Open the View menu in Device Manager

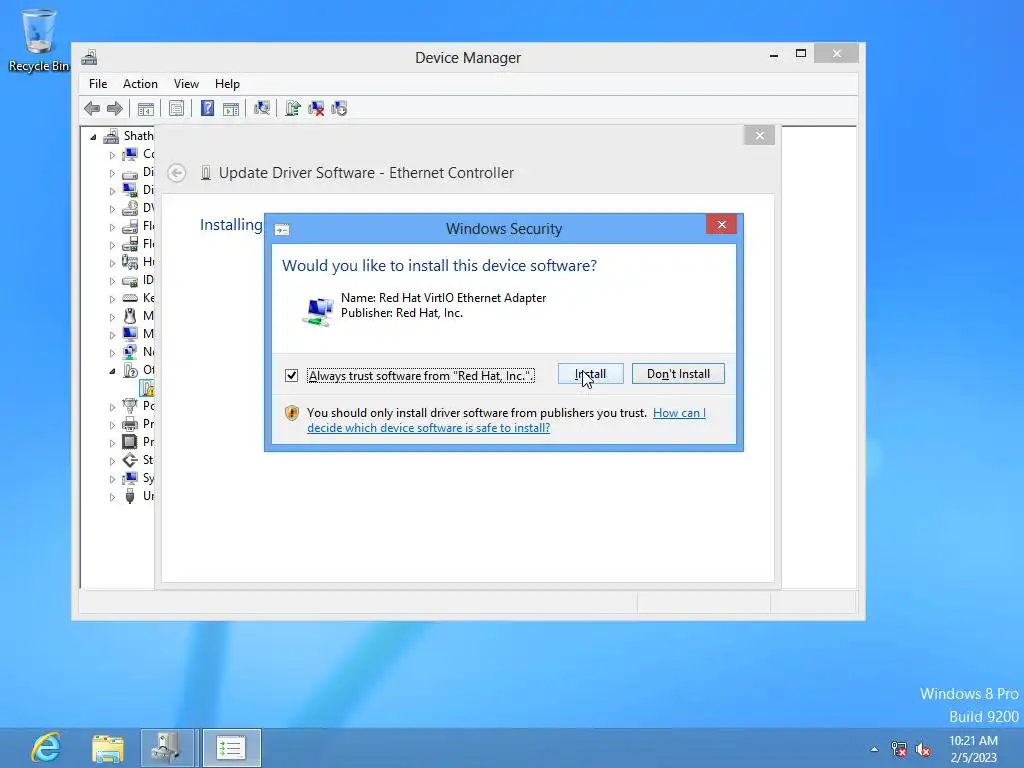[x=186, y=84]
